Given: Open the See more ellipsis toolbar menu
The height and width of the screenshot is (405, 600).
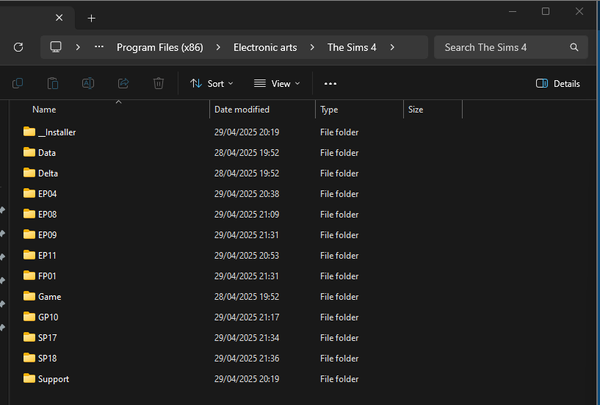Looking at the screenshot, I should click(330, 84).
